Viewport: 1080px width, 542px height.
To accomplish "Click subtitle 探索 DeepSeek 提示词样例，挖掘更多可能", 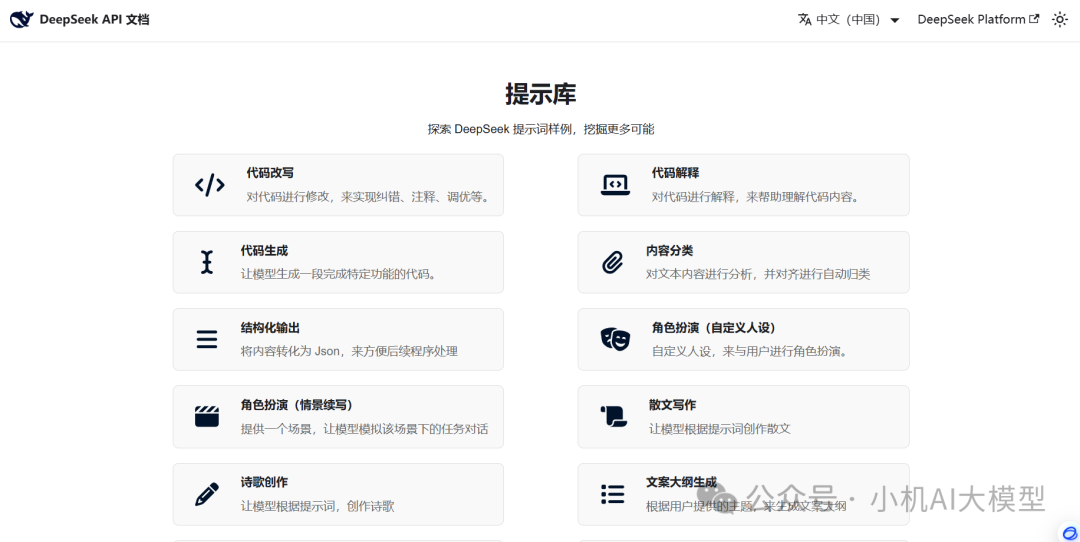I will (541, 129).
